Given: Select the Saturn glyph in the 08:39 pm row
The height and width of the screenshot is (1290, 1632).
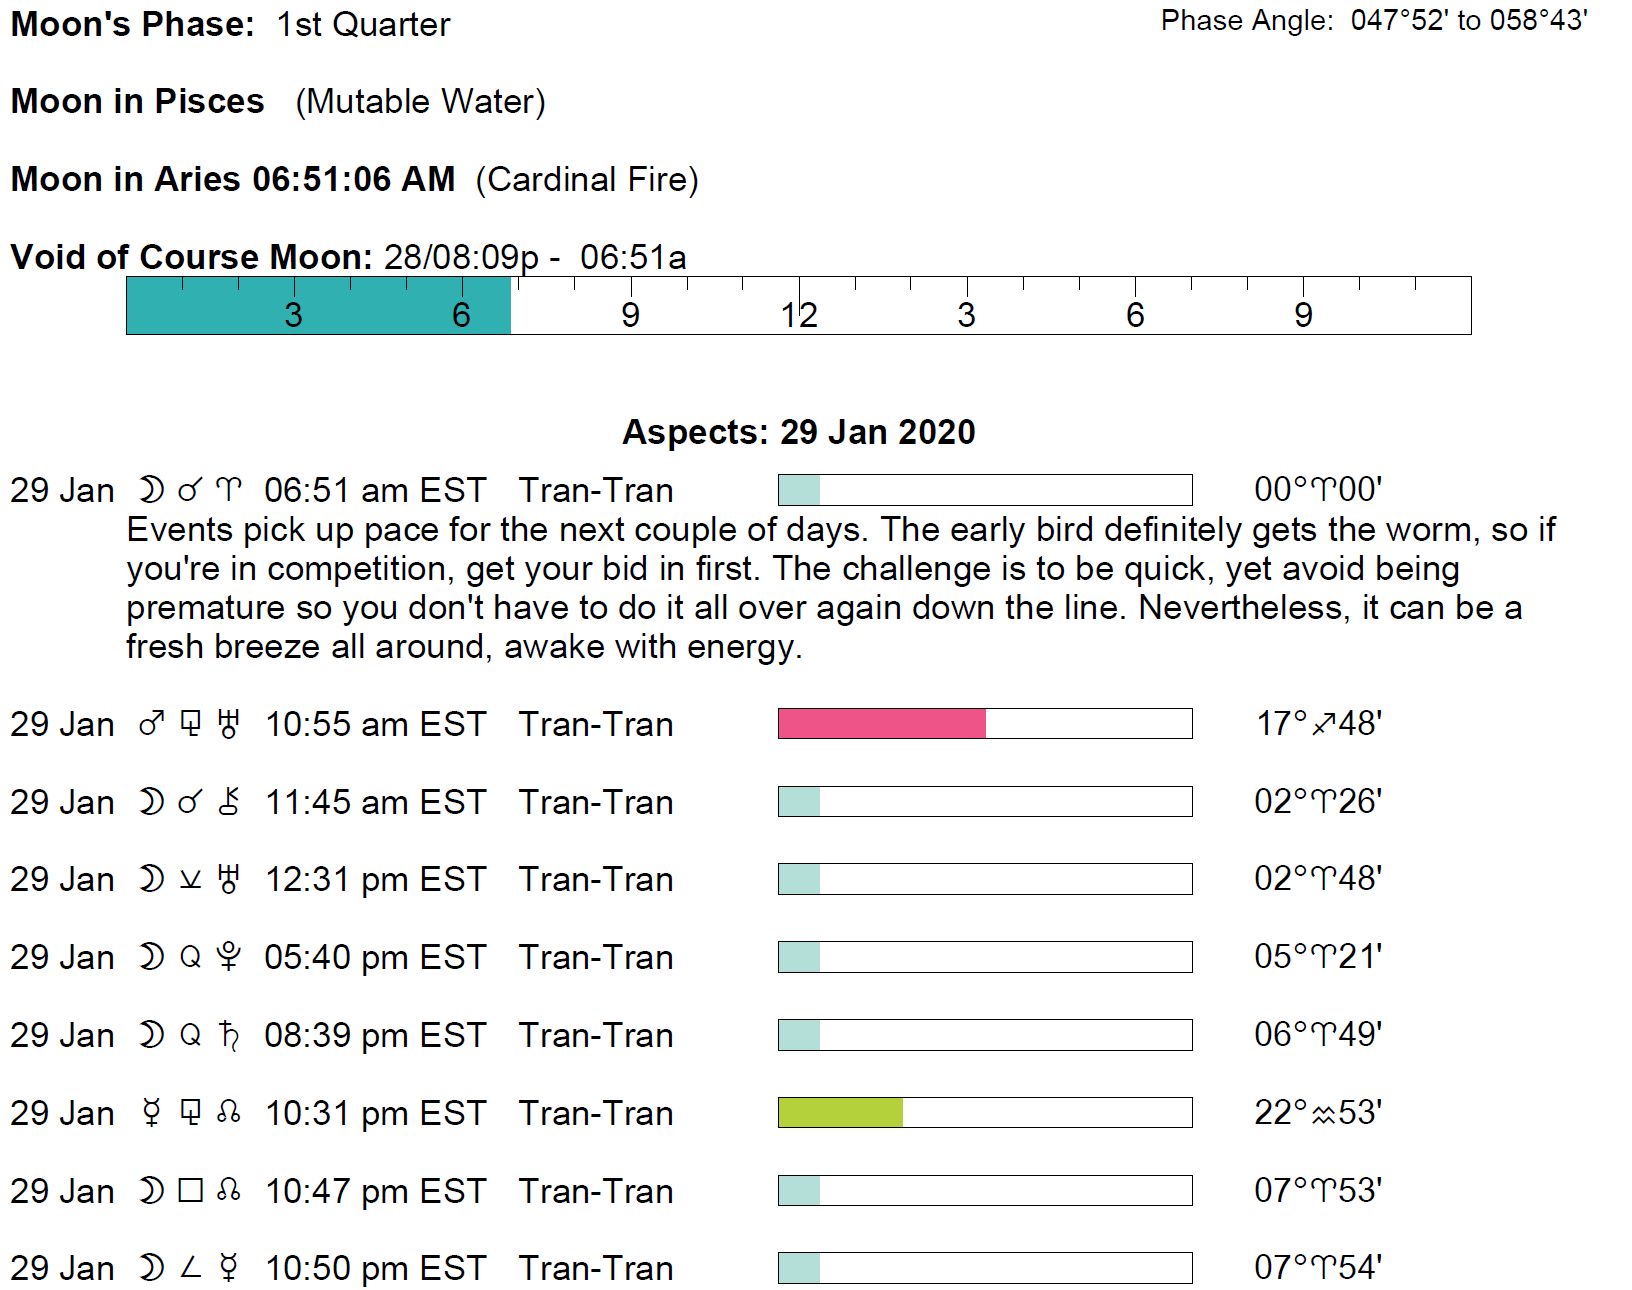Looking at the screenshot, I should (229, 1035).
